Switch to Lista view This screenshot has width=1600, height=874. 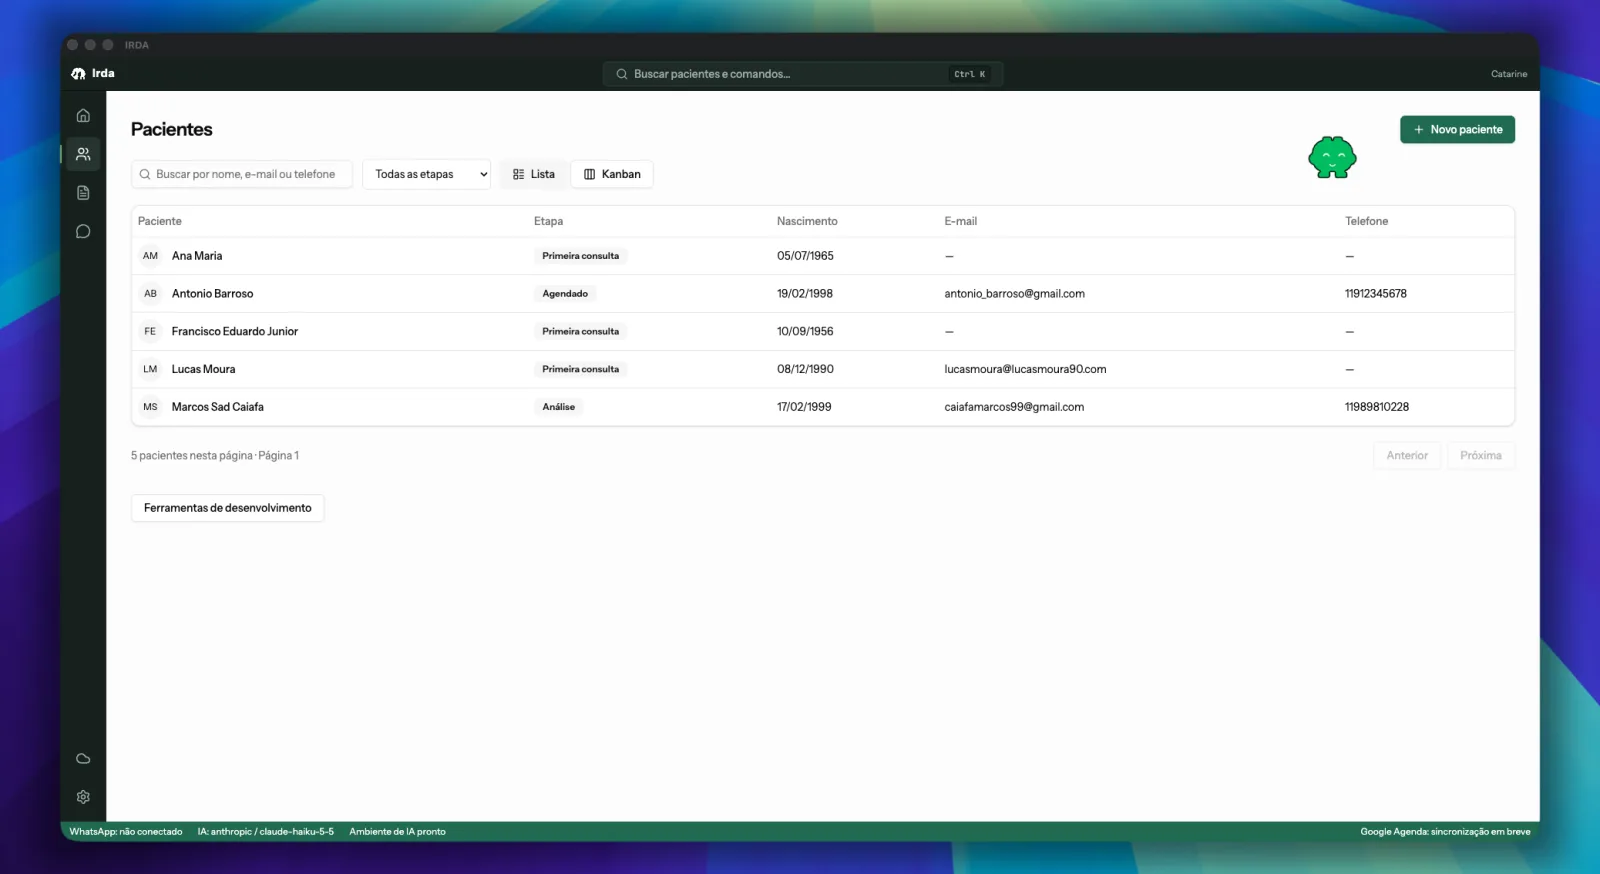coord(534,174)
